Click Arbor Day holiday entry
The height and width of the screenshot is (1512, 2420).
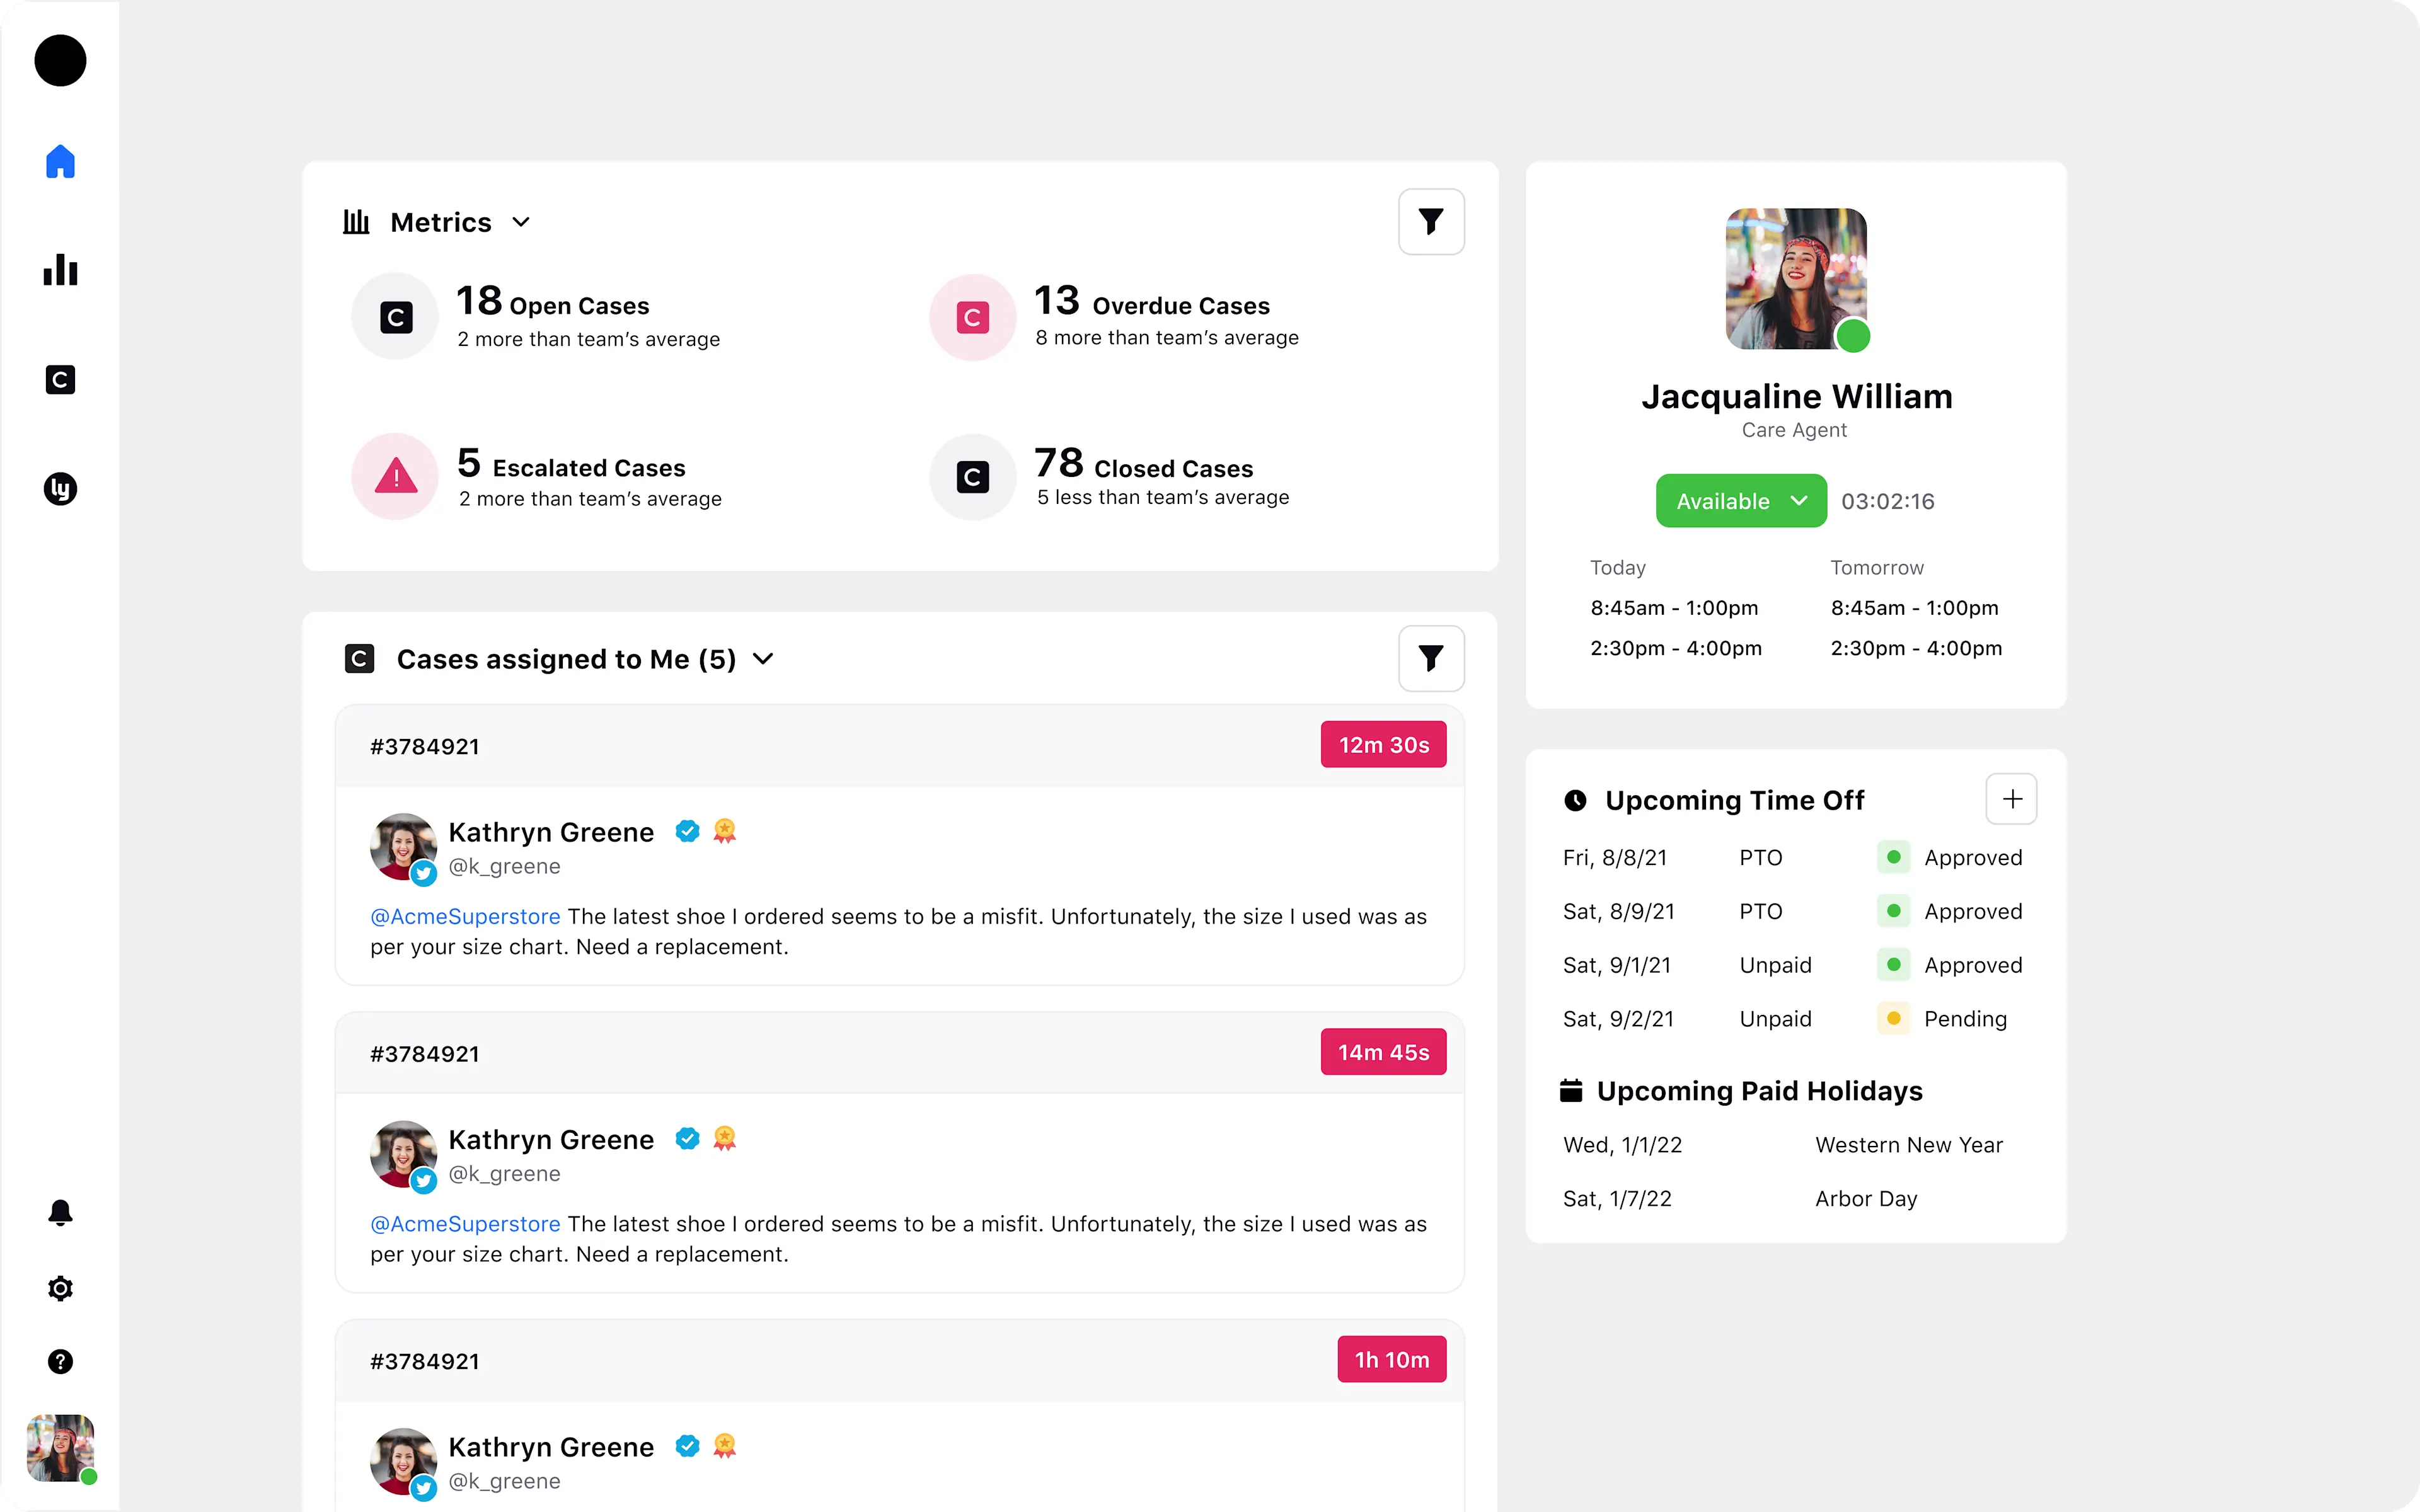1866,1198
